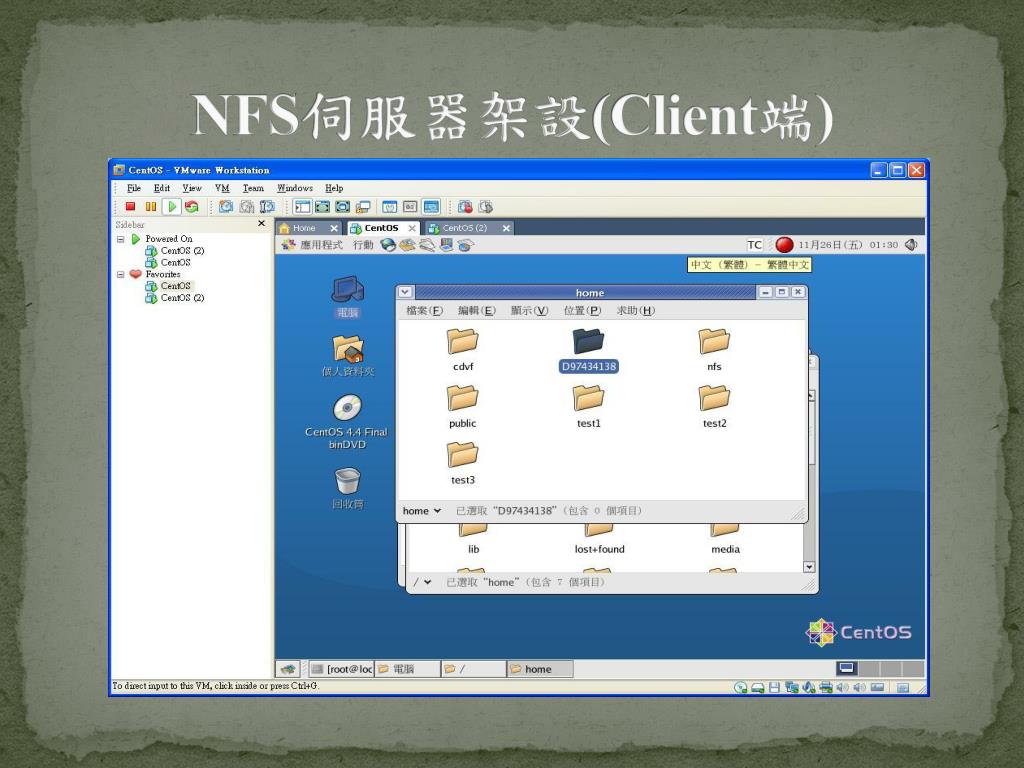Click the summary view toolbar icon
This screenshot has width=1024, height=768.
pos(389,206)
